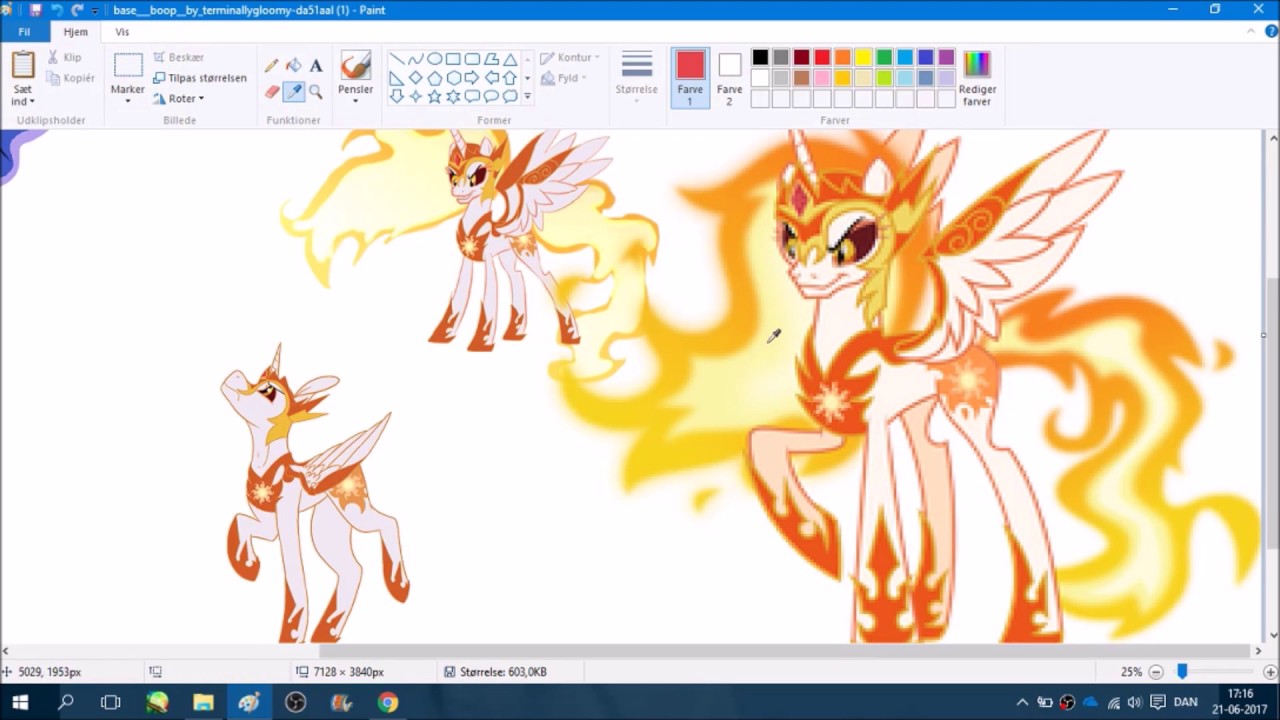Open File Explorer from the taskbar
This screenshot has height=720, width=1280.
click(203, 703)
